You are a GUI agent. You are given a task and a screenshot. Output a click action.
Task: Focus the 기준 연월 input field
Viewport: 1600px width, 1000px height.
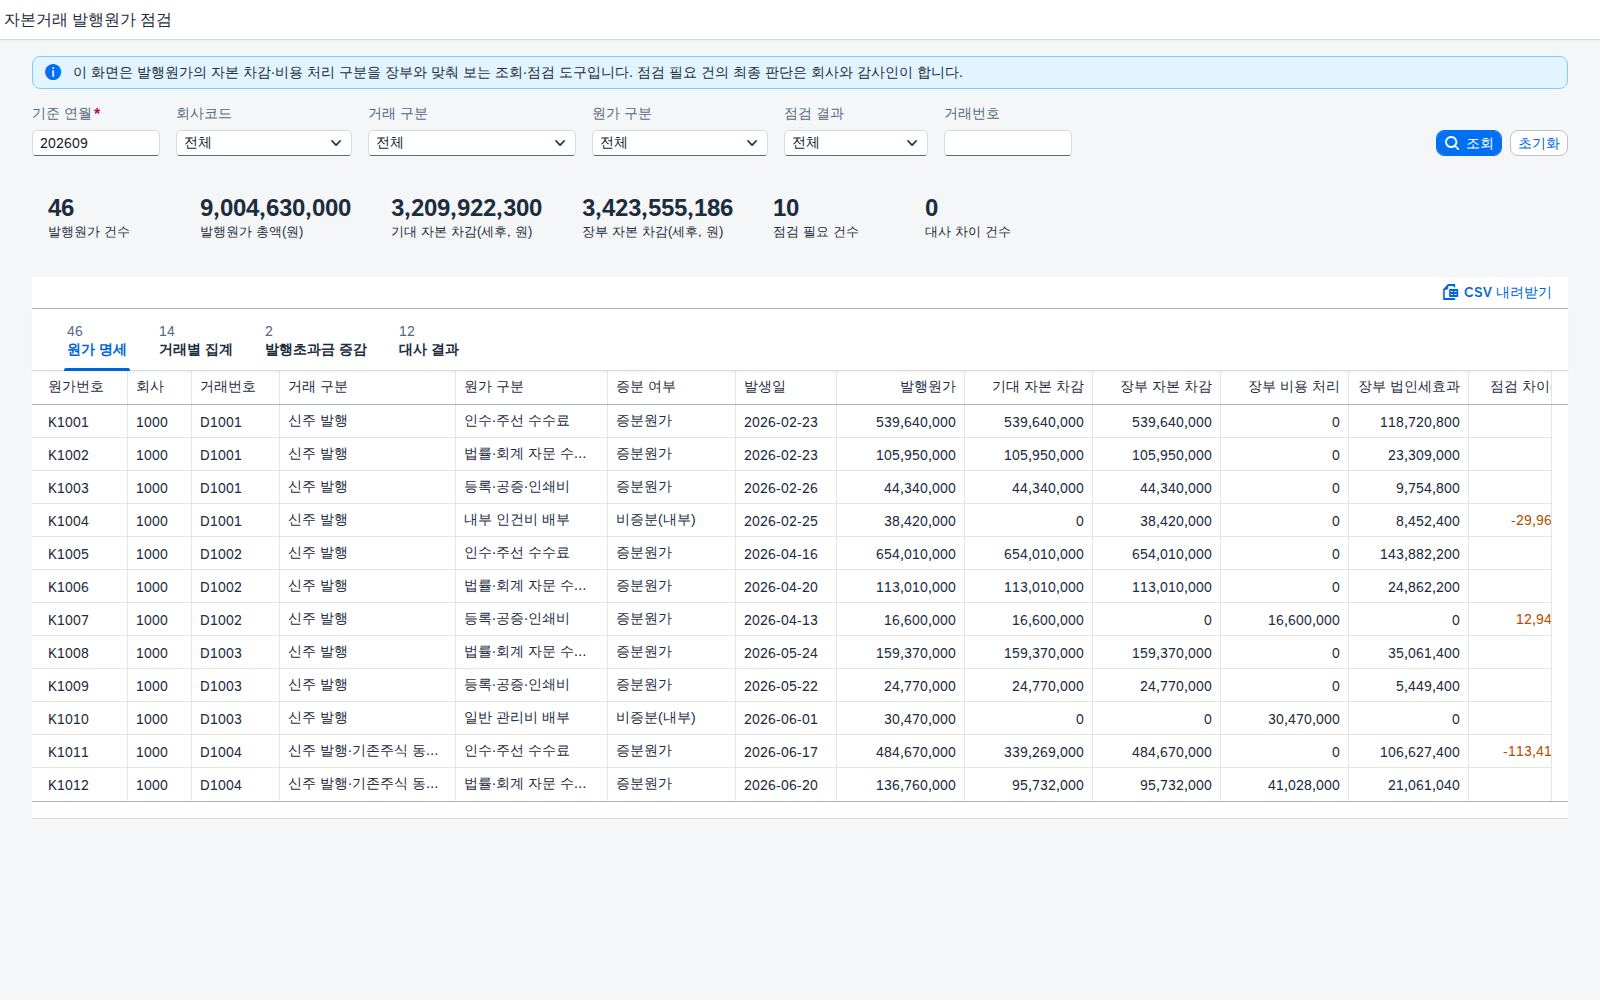pyautogui.click(x=96, y=143)
